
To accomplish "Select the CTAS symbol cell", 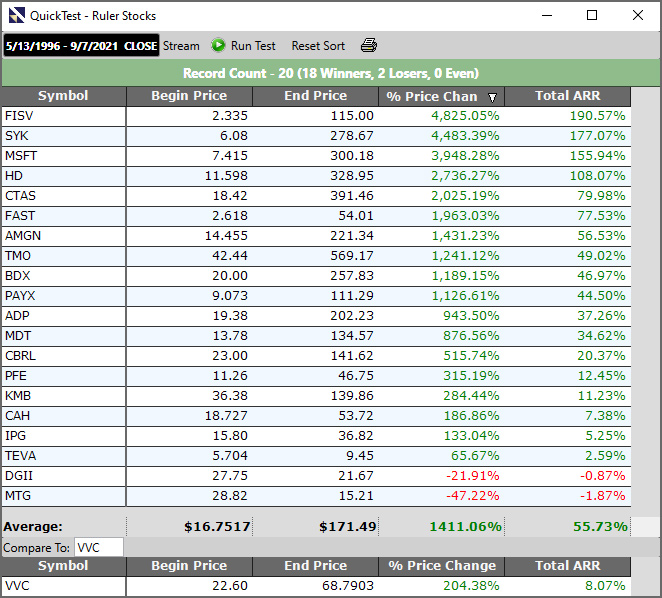I will (63, 196).
